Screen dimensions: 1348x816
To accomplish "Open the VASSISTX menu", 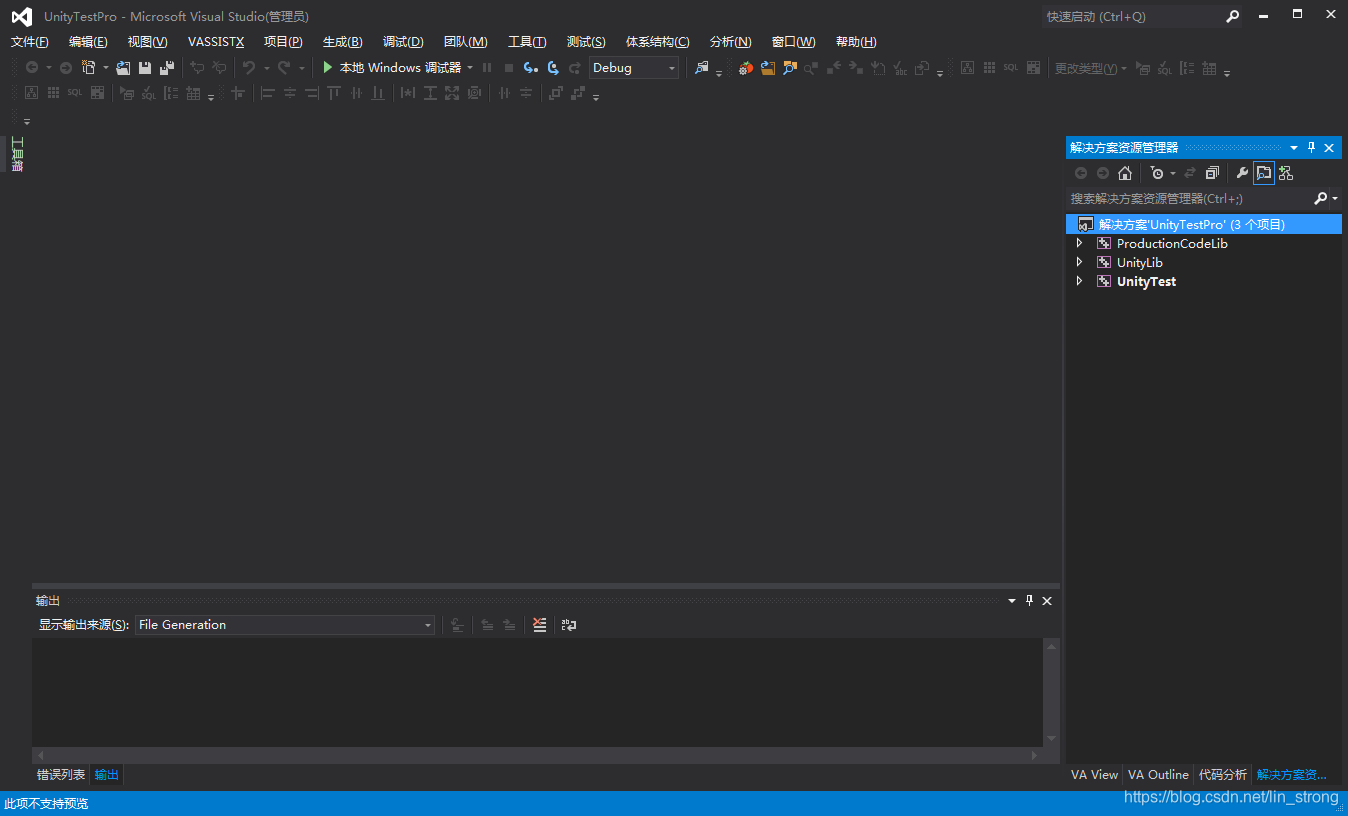I will (x=216, y=42).
